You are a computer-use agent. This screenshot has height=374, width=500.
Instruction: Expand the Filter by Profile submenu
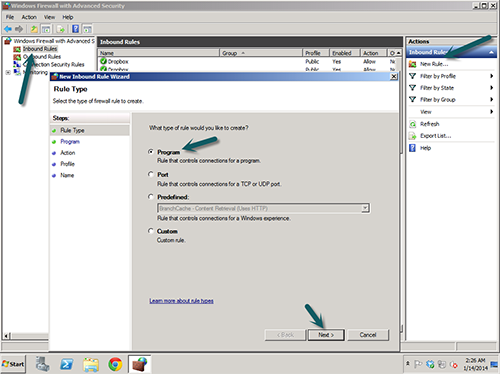[491, 76]
